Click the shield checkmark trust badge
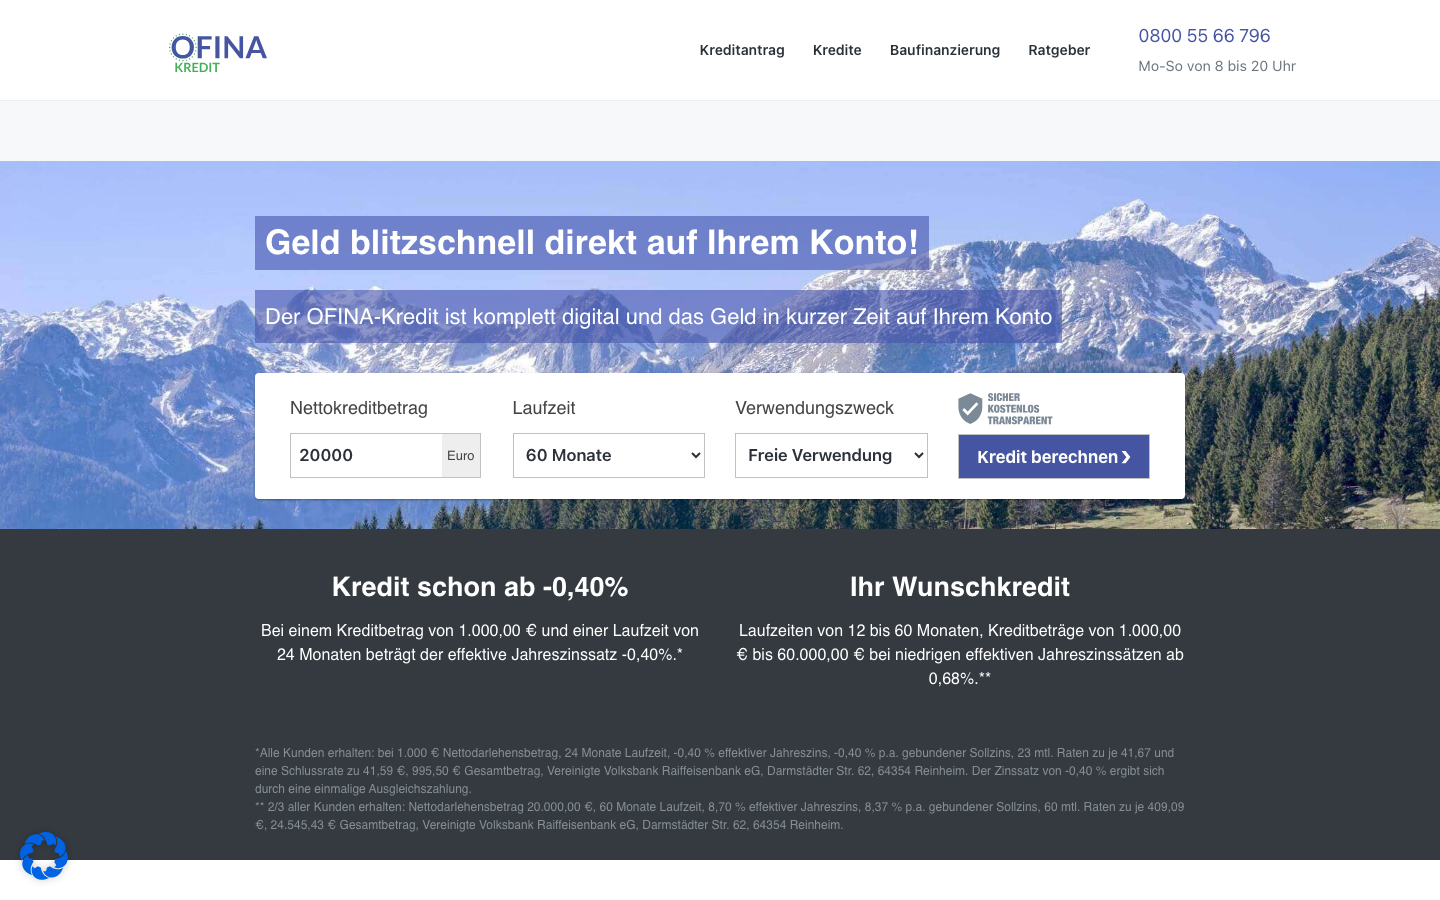Viewport: 1440px width, 900px height. (x=970, y=408)
